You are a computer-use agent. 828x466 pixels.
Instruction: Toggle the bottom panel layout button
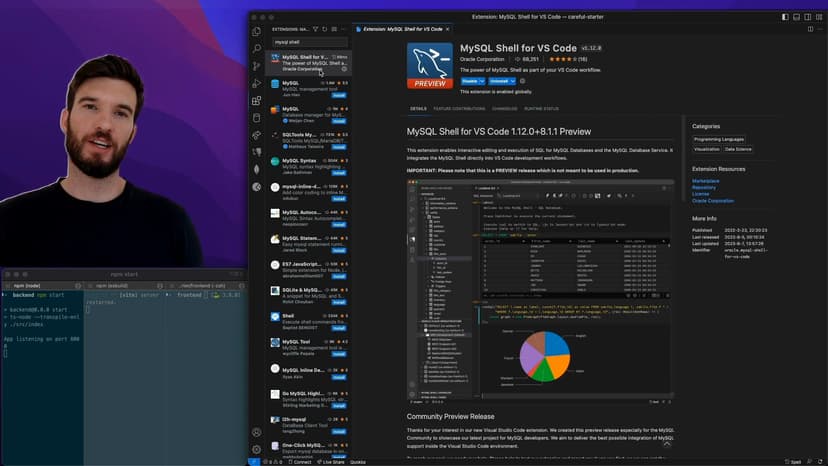796,17
